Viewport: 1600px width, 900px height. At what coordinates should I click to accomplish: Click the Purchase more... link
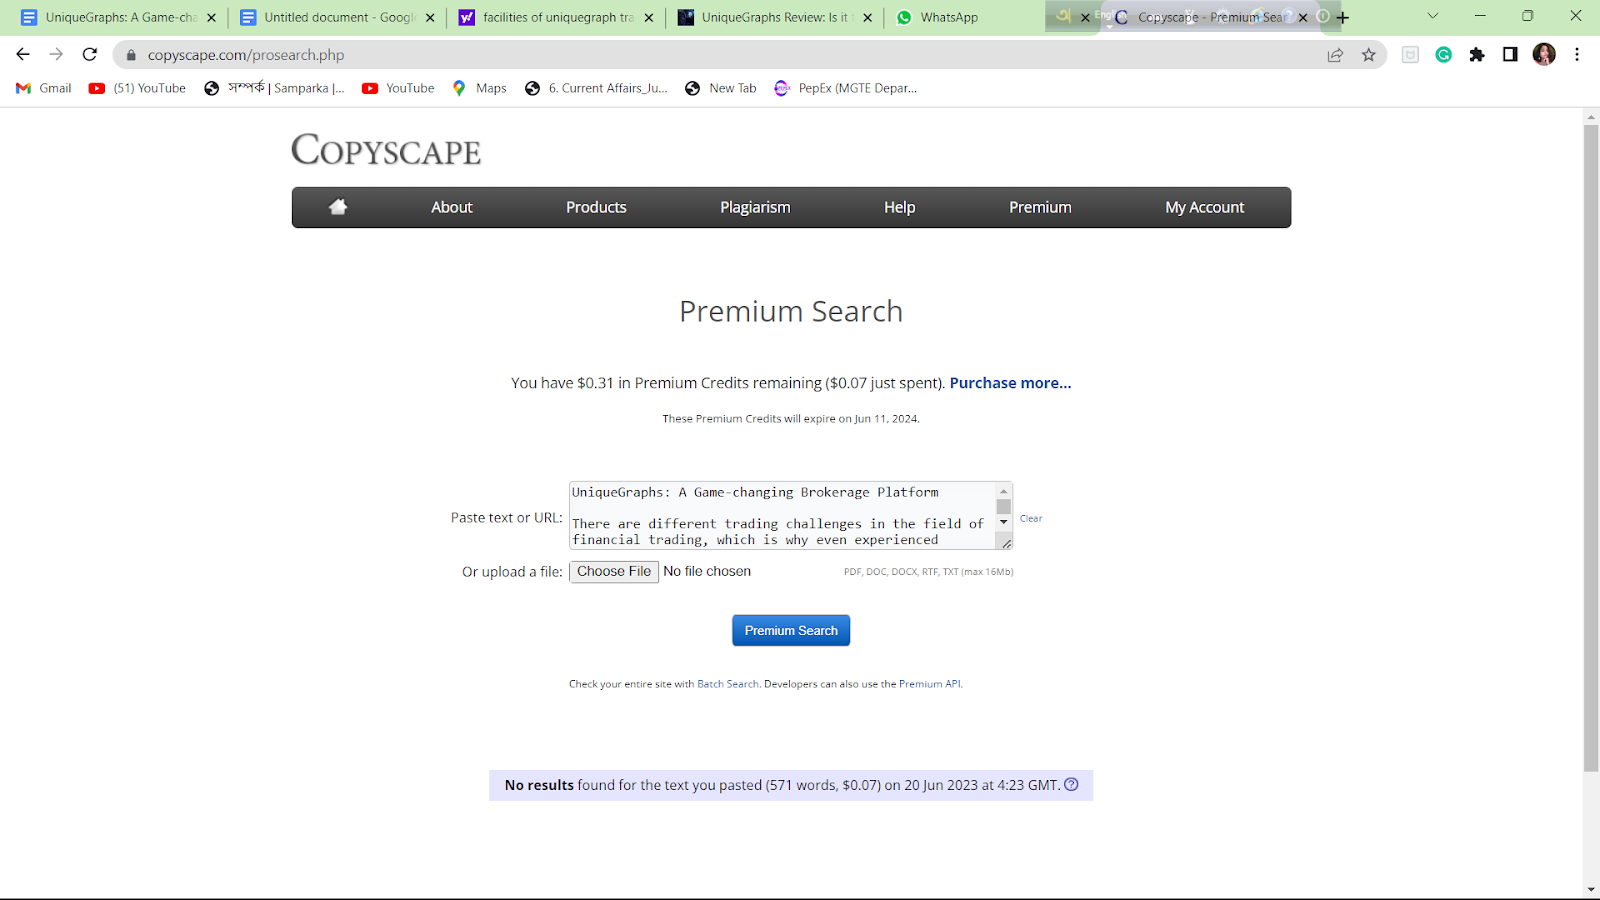(1010, 383)
